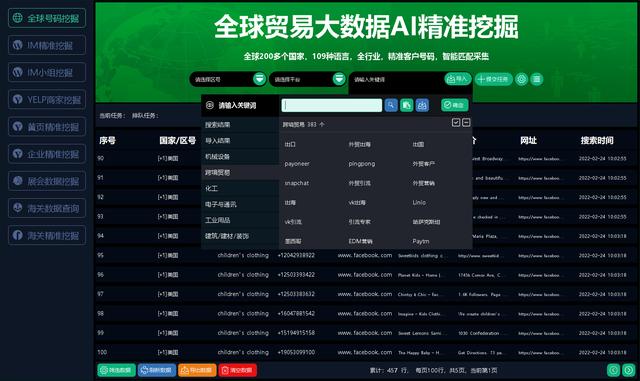Open IM精准挖掘 in the sidebar
The width and height of the screenshot is (640, 381).
47,45
